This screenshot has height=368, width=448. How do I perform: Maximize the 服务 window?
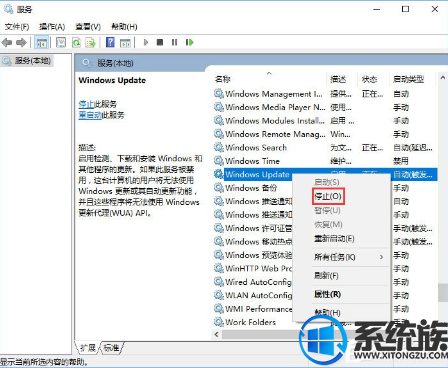tap(405, 9)
